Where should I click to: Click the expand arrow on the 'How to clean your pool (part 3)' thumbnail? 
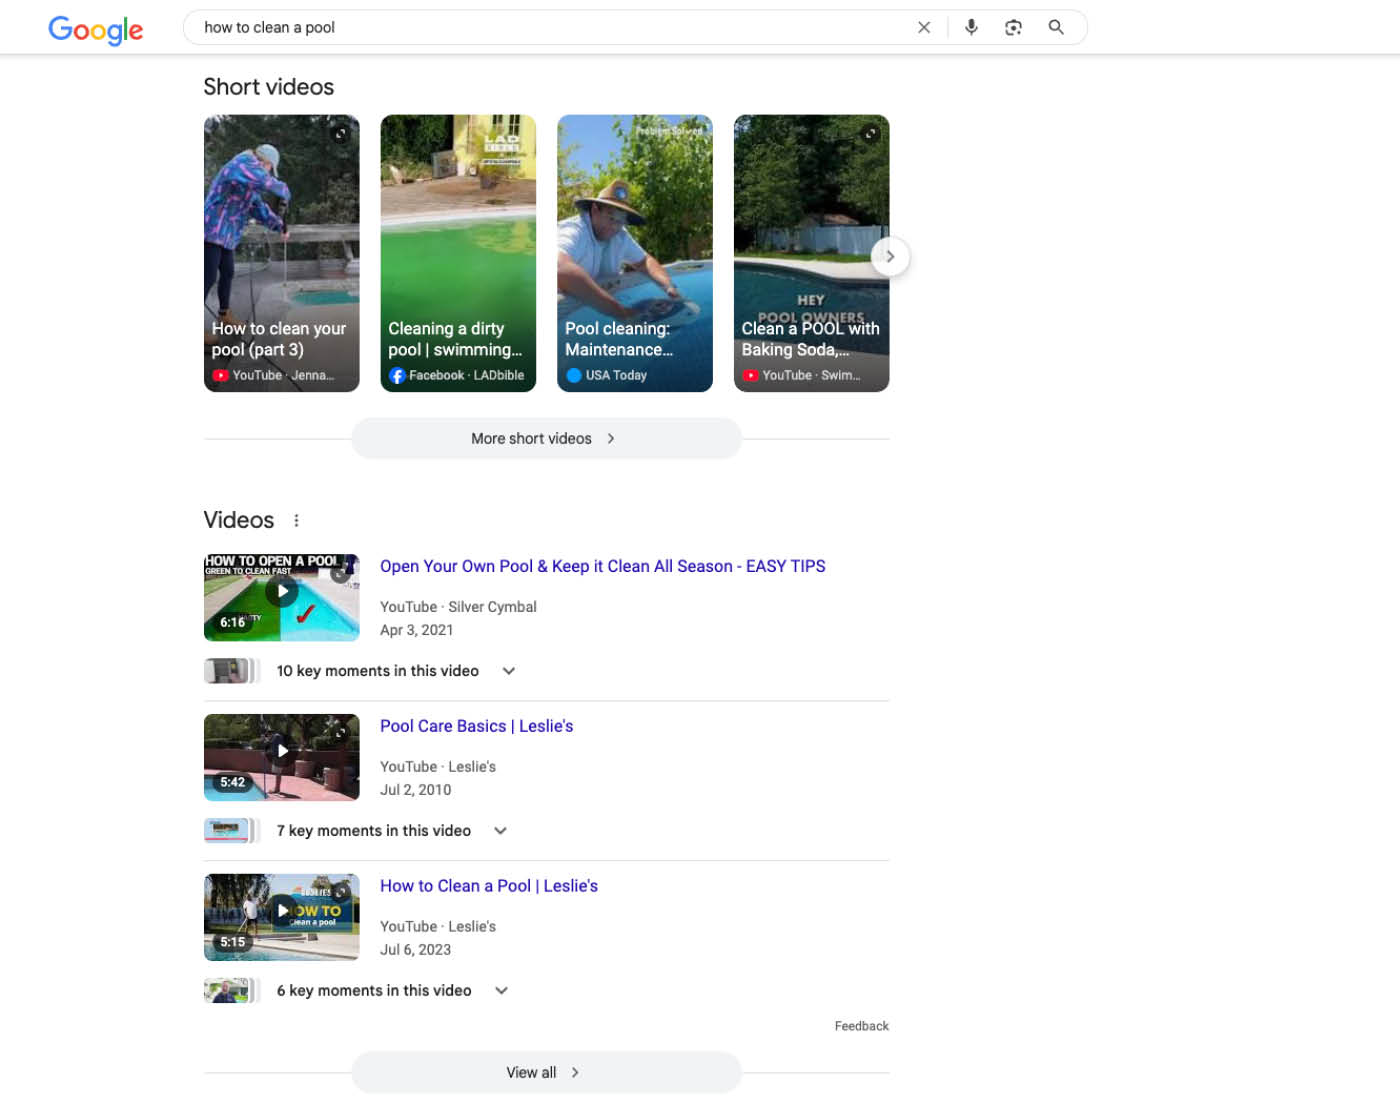(x=340, y=133)
